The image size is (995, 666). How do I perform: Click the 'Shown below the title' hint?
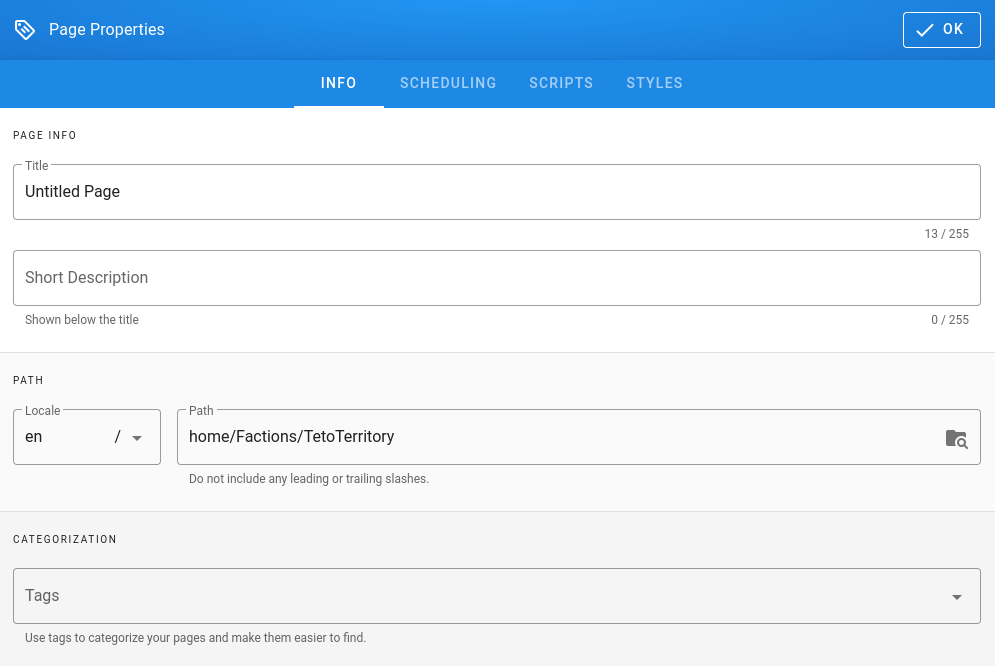click(x=82, y=320)
